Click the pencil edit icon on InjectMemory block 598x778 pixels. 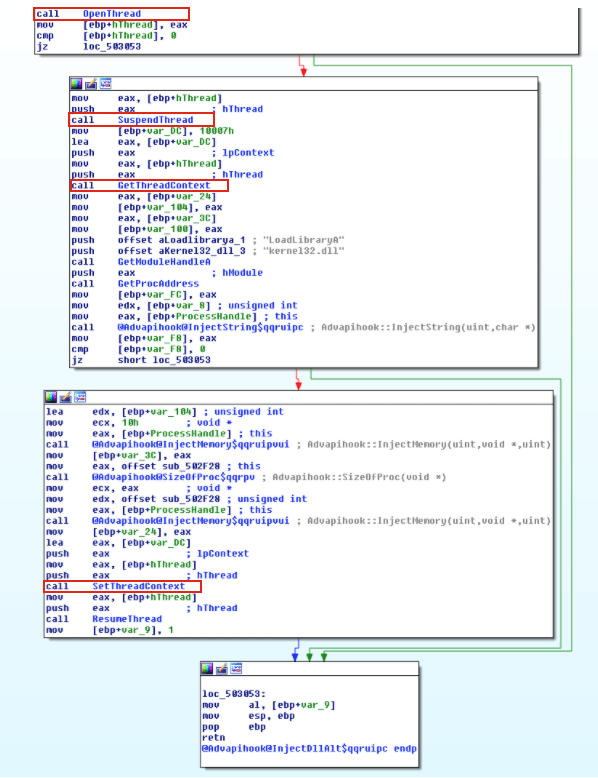[66, 397]
